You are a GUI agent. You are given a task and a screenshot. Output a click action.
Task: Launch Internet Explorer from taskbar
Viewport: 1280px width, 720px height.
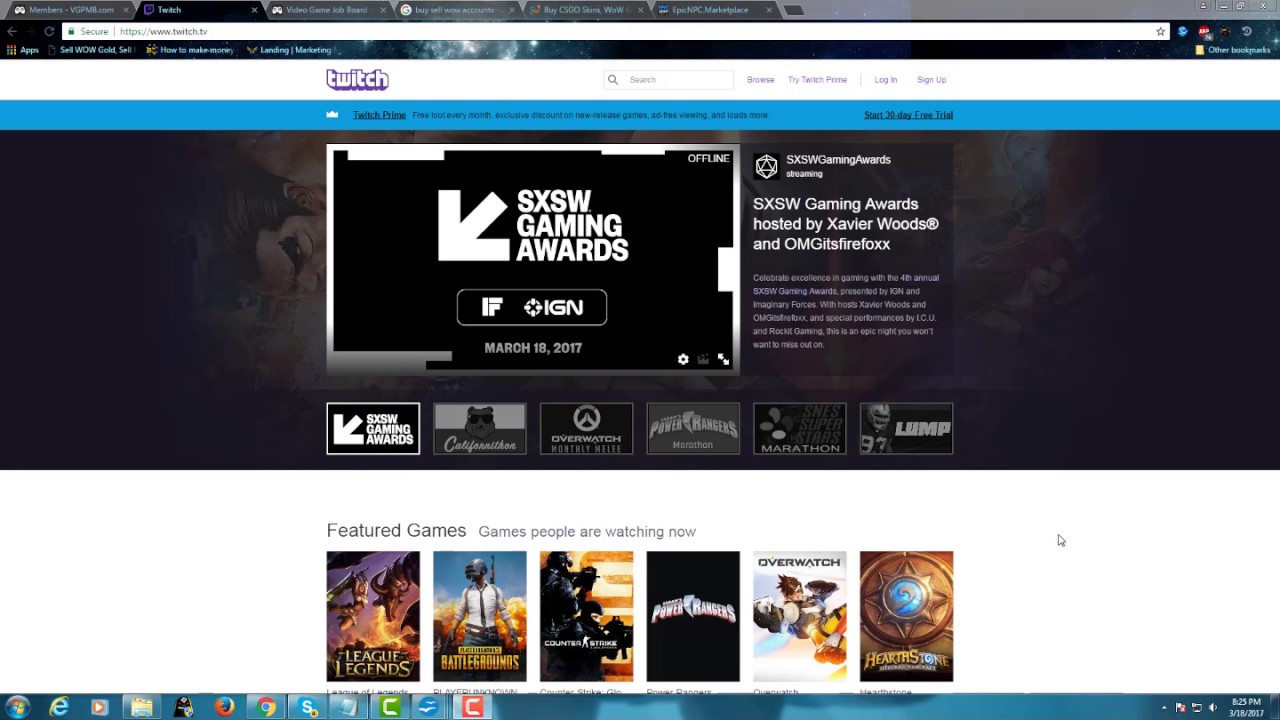(x=59, y=707)
